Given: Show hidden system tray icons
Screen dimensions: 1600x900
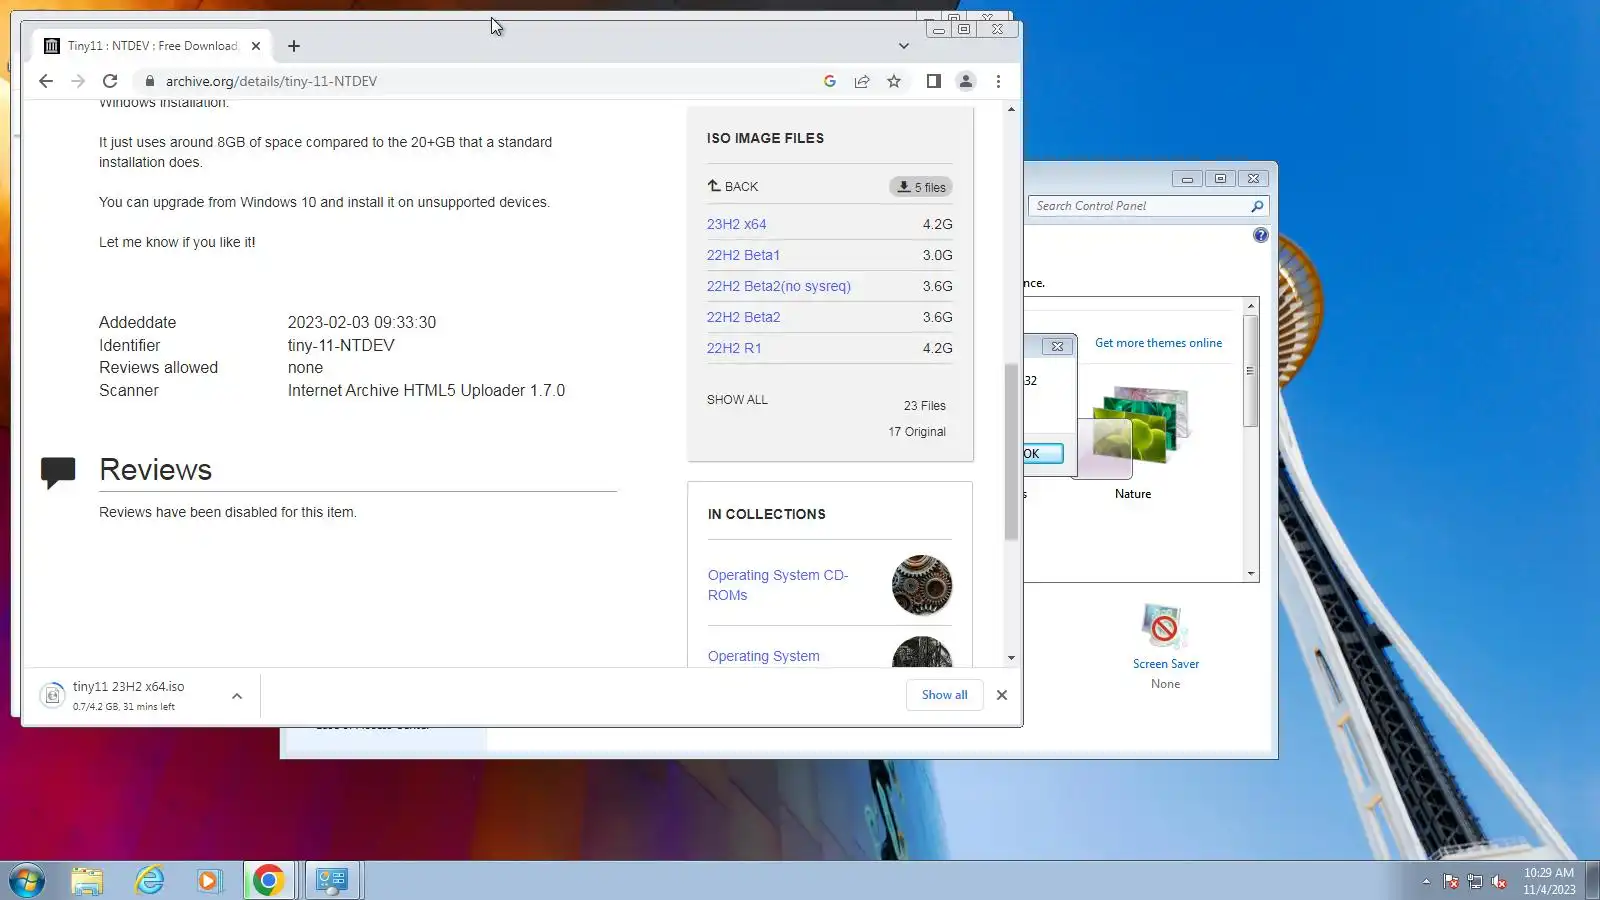Looking at the screenshot, I should 1426,881.
